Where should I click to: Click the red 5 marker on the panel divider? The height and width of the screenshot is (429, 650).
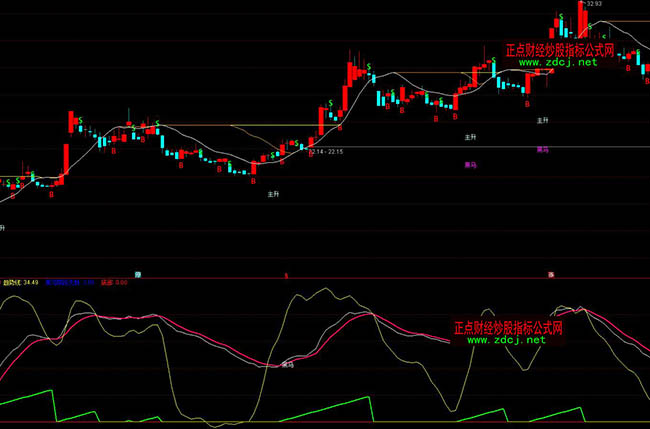[286, 274]
